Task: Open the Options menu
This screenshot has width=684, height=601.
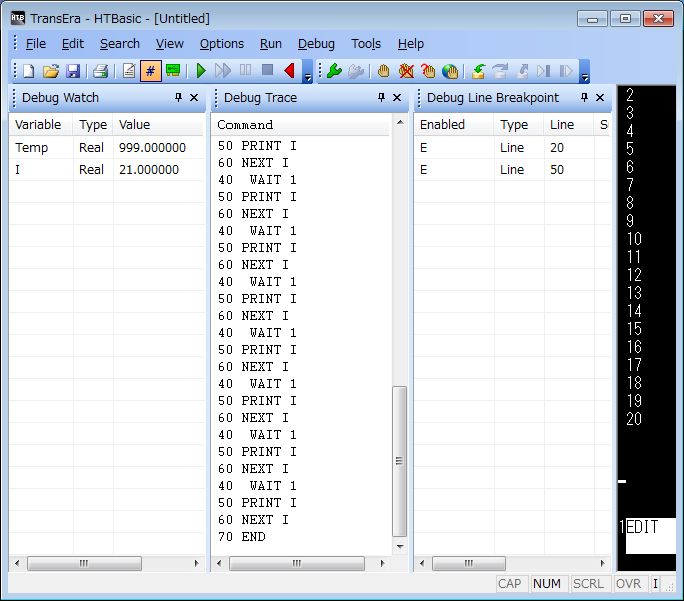Action: [222, 44]
